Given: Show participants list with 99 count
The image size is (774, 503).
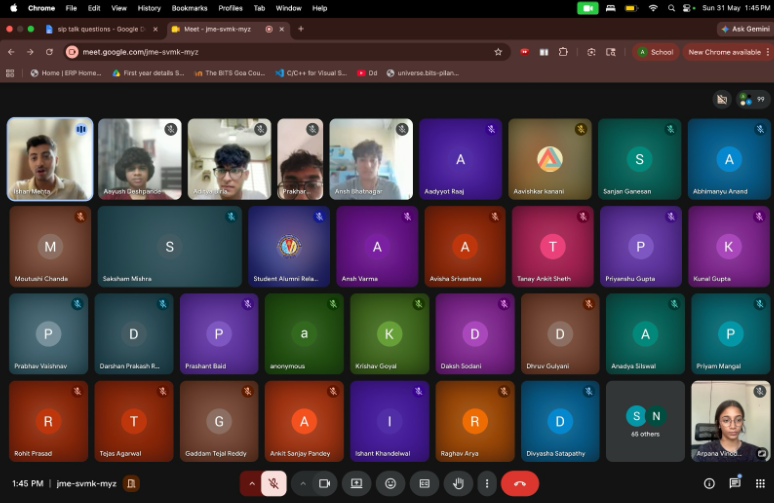Looking at the screenshot, I should coord(753,100).
